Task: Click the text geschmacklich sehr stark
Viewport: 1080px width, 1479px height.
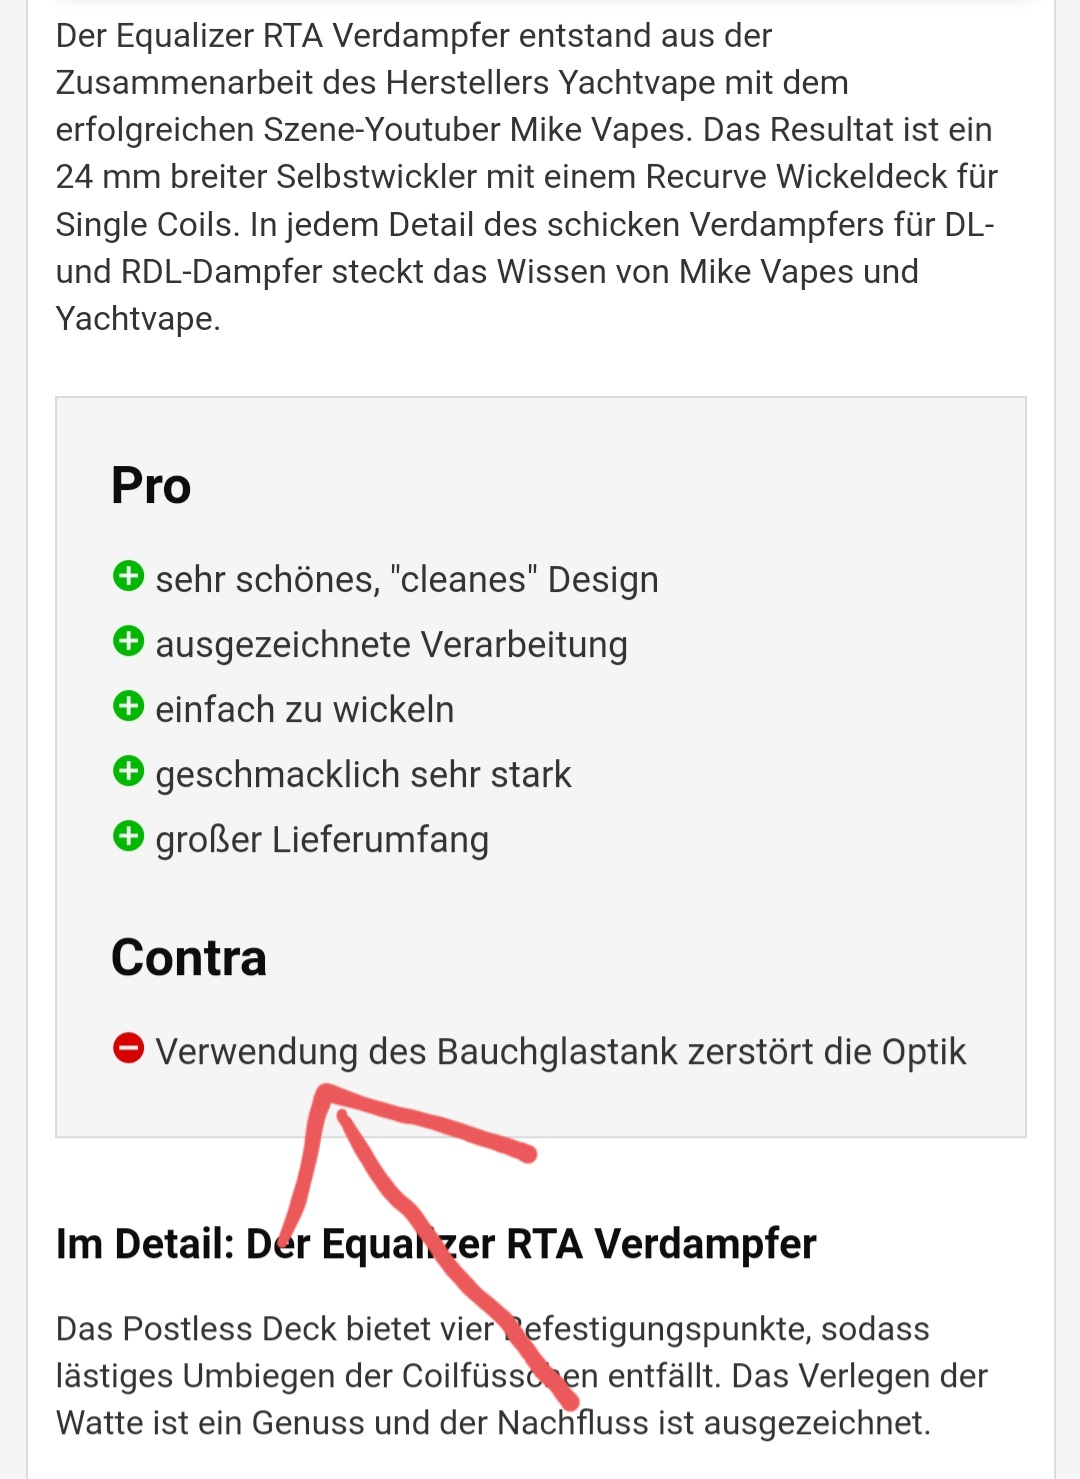Action: 363,775
